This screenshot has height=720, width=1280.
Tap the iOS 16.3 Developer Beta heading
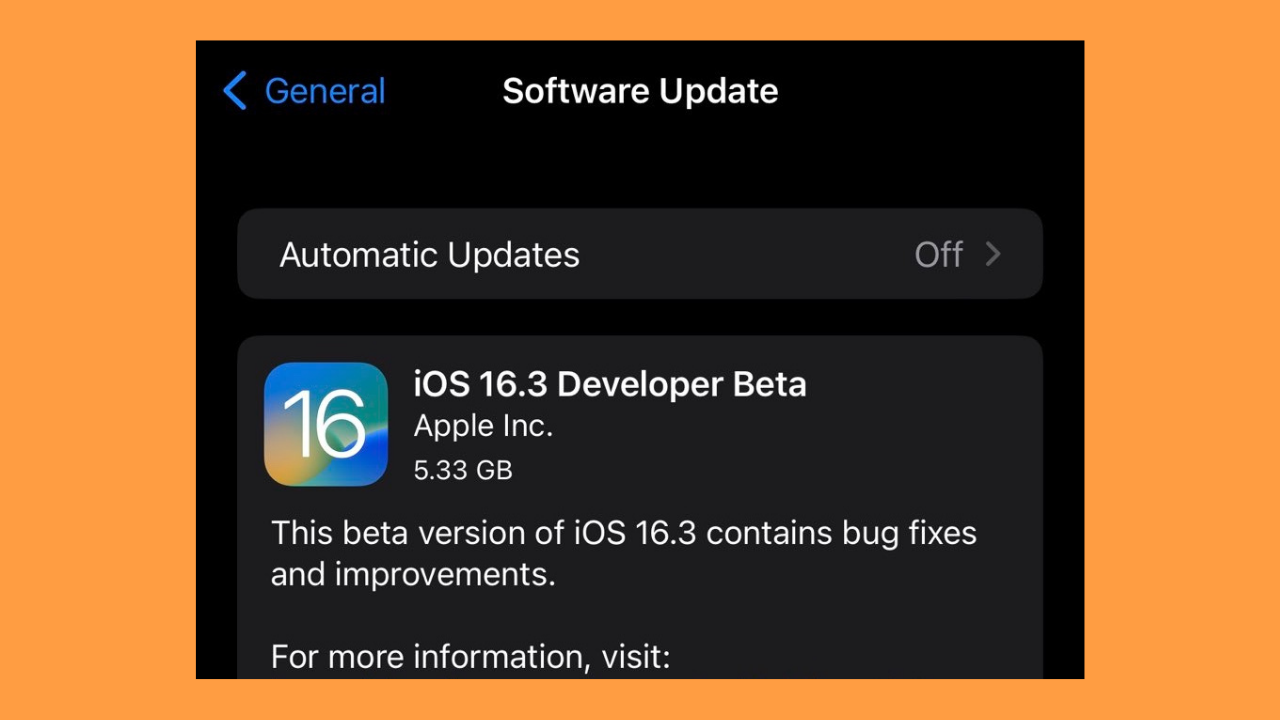611,384
